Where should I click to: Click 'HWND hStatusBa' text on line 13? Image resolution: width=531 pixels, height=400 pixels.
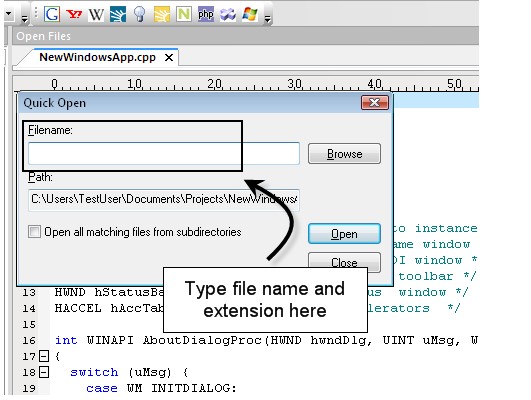click(x=109, y=292)
